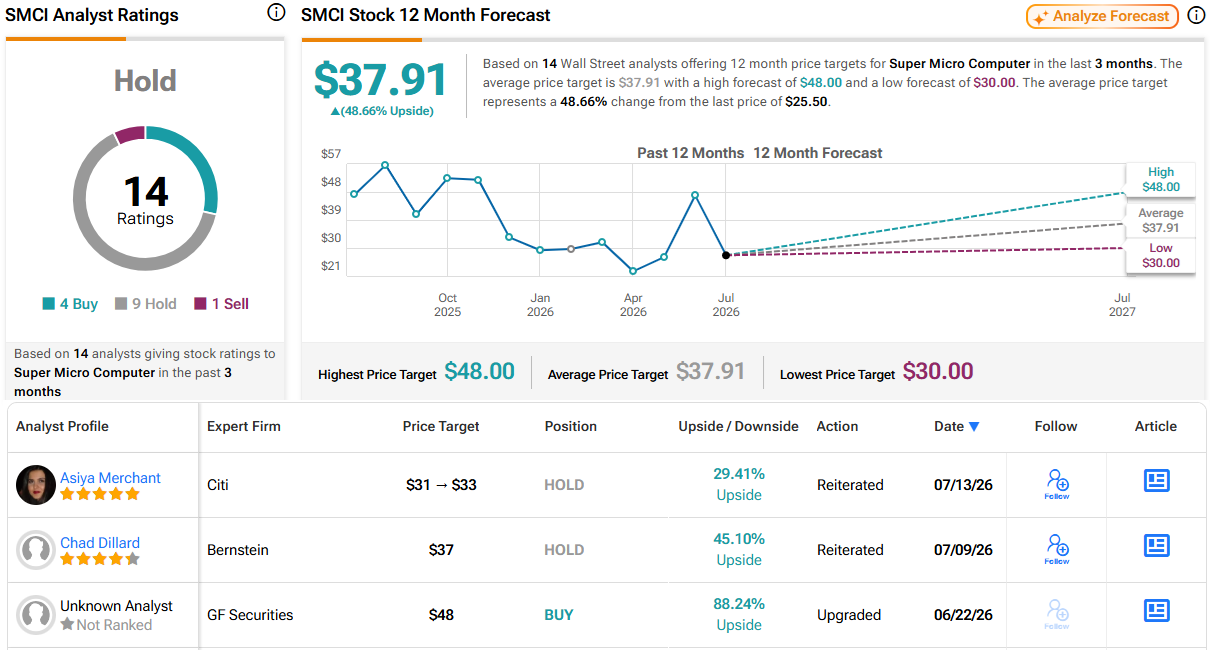Image resolution: width=1210 pixels, height=650 pixels.
Task: Open article for Citi rating
Action: point(1156,481)
